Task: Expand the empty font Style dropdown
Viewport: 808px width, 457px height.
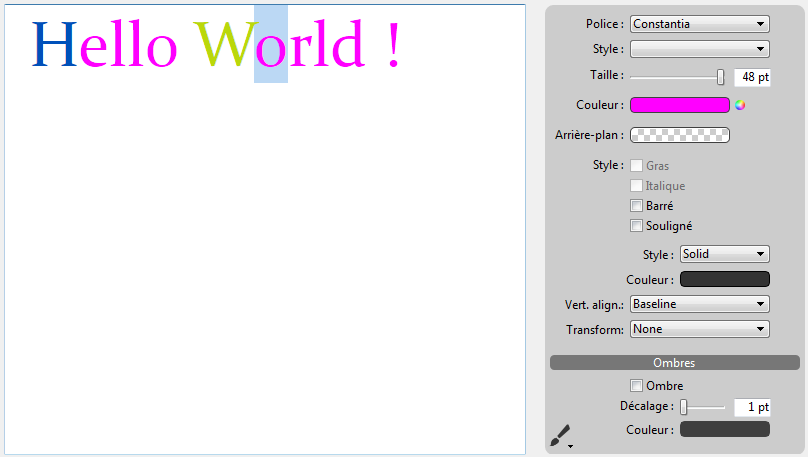Action: click(x=699, y=49)
